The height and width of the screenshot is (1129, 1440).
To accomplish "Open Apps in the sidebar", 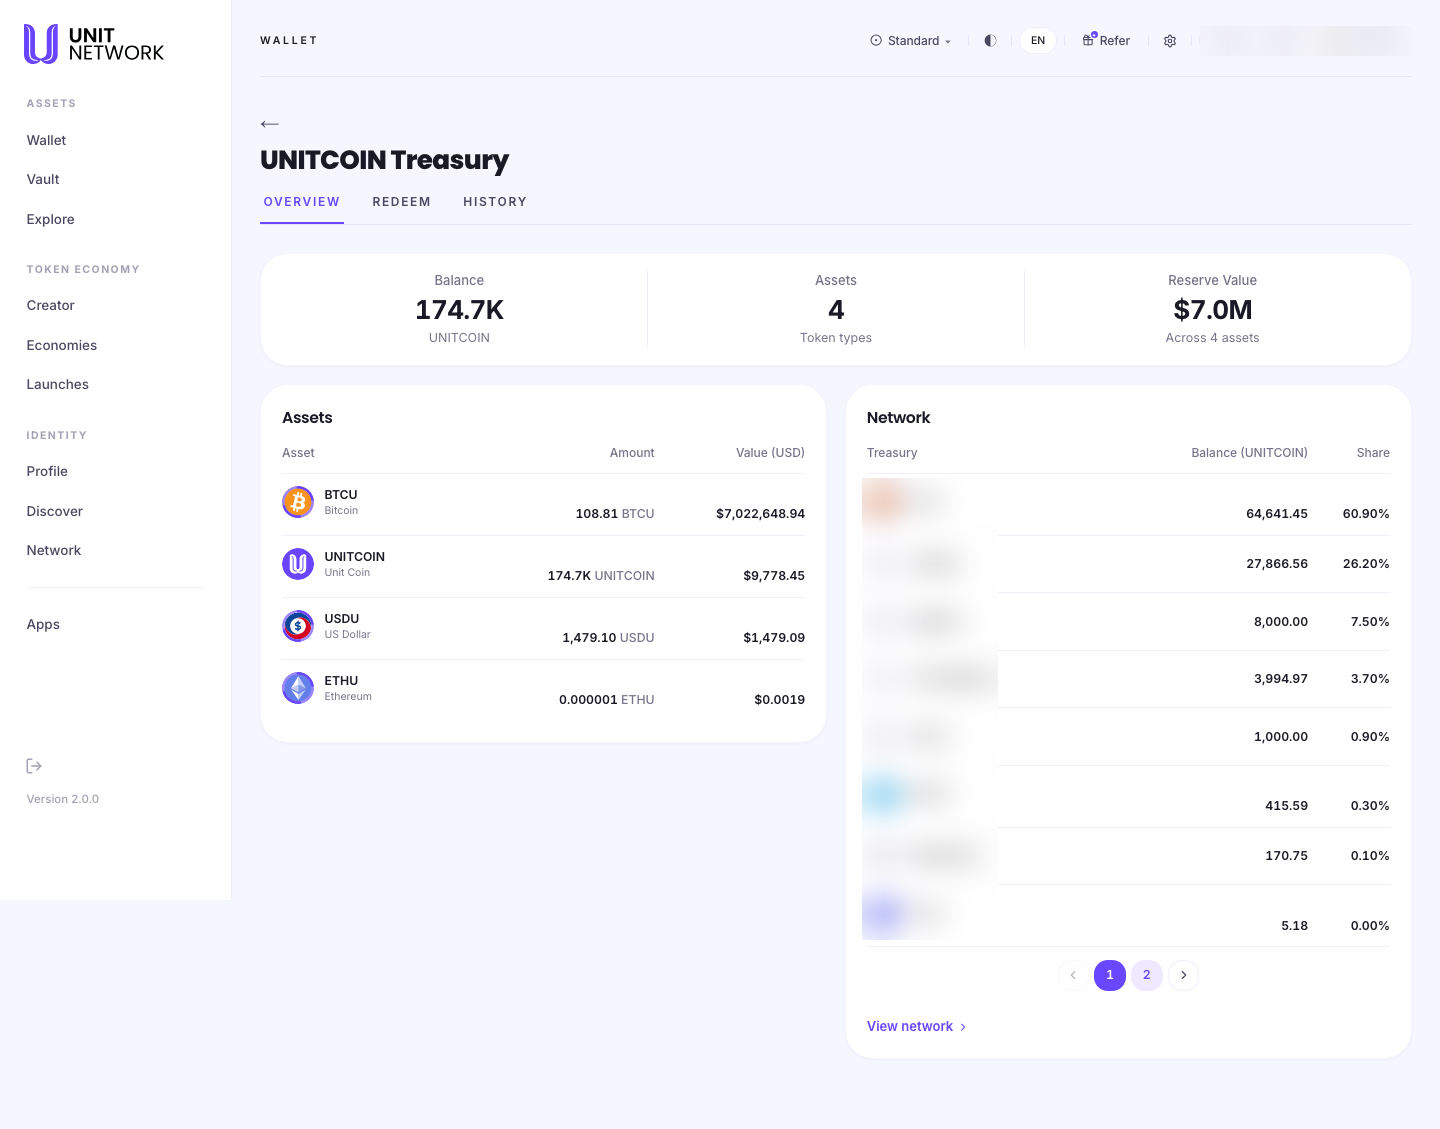I will pyautogui.click(x=43, y=625).
